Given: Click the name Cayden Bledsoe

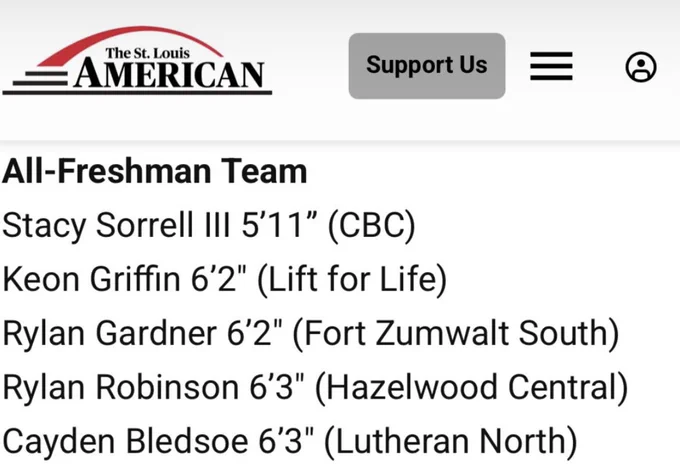Looking at the screenshot, I should pos(125,441).
